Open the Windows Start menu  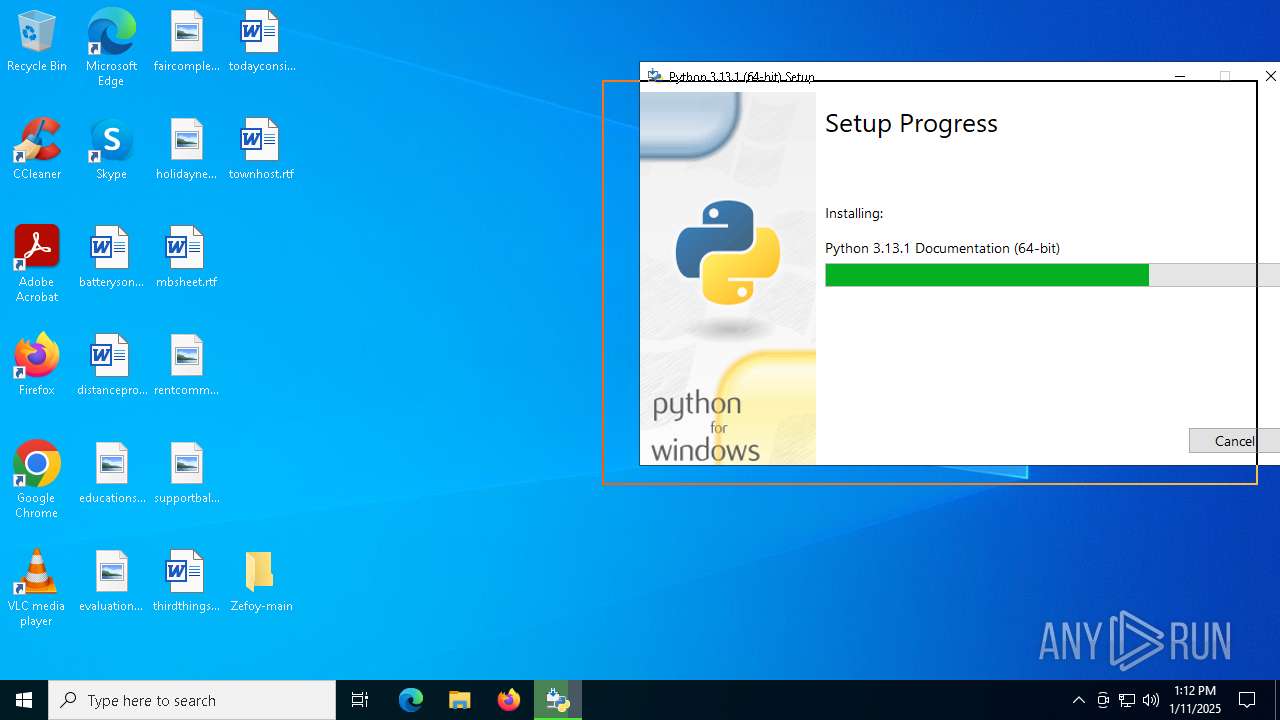pos(24,700)
